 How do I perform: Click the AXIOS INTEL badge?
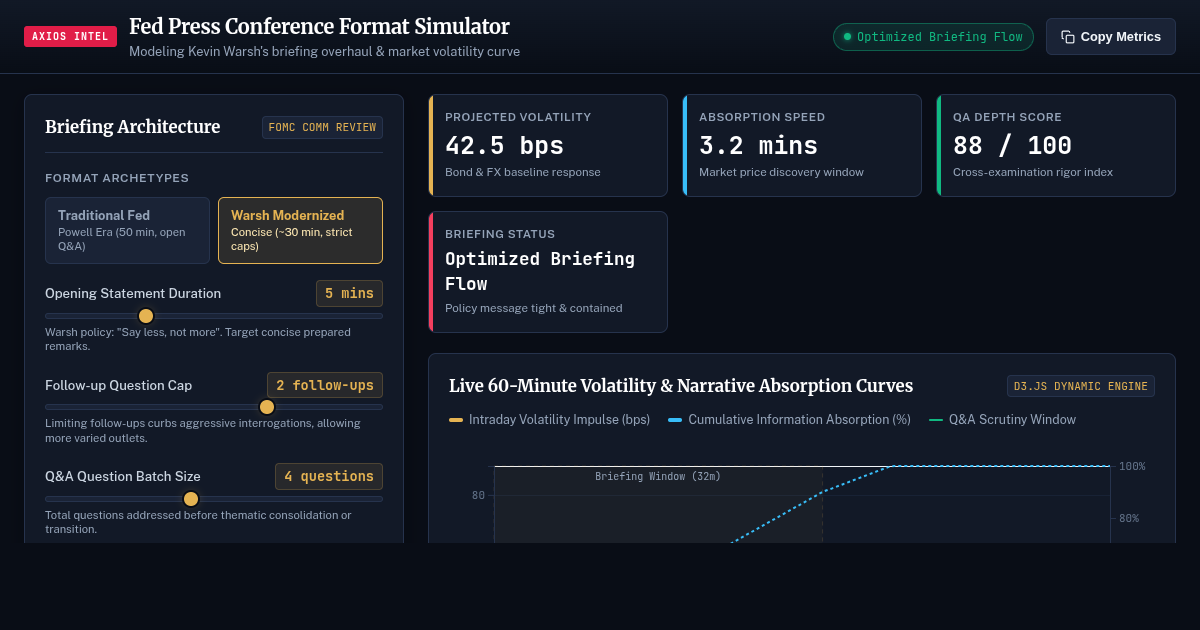point(70,37)
